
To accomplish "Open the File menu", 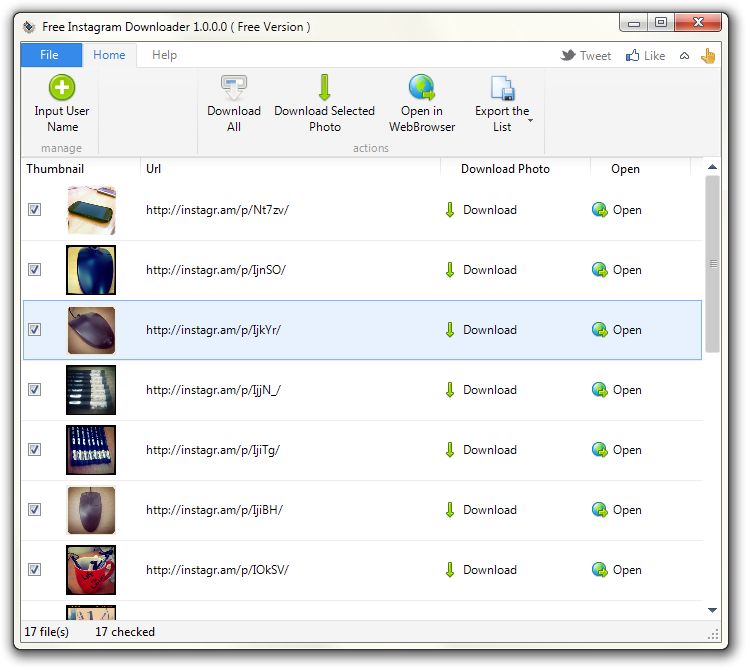I will click(49, 55).
